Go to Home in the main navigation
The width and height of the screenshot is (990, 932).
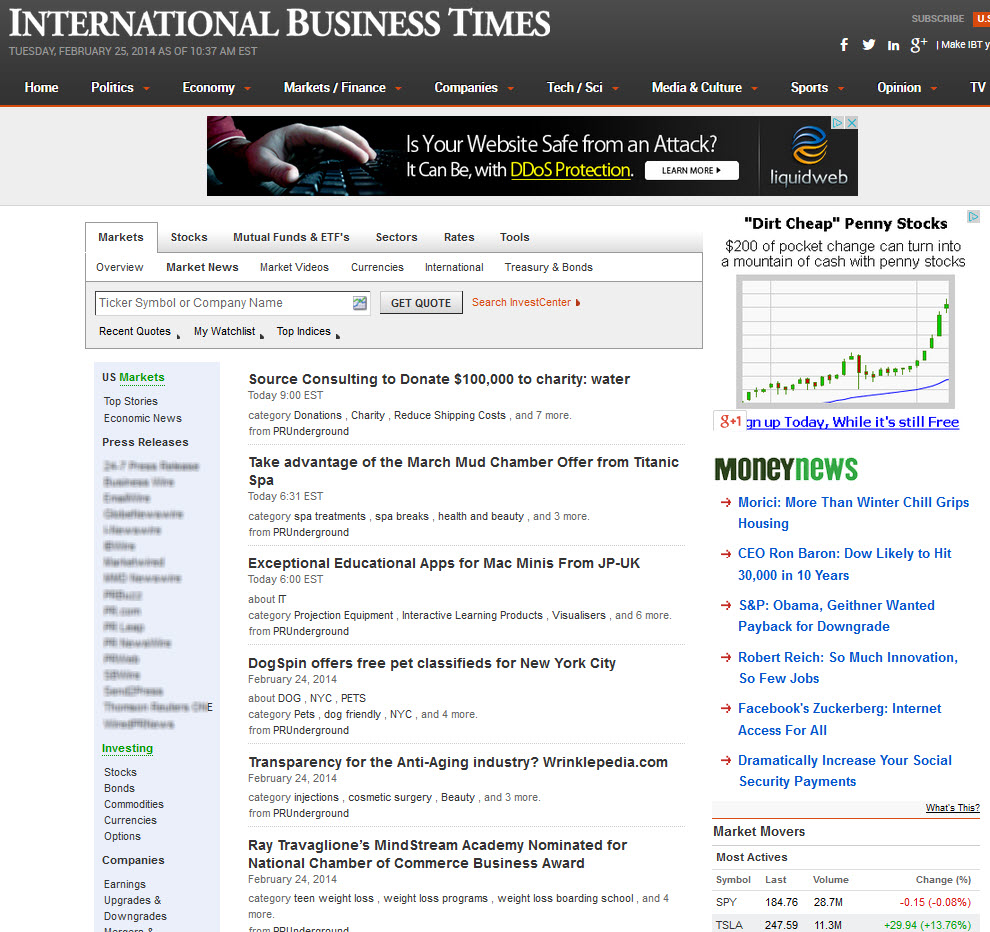(42, 88)
